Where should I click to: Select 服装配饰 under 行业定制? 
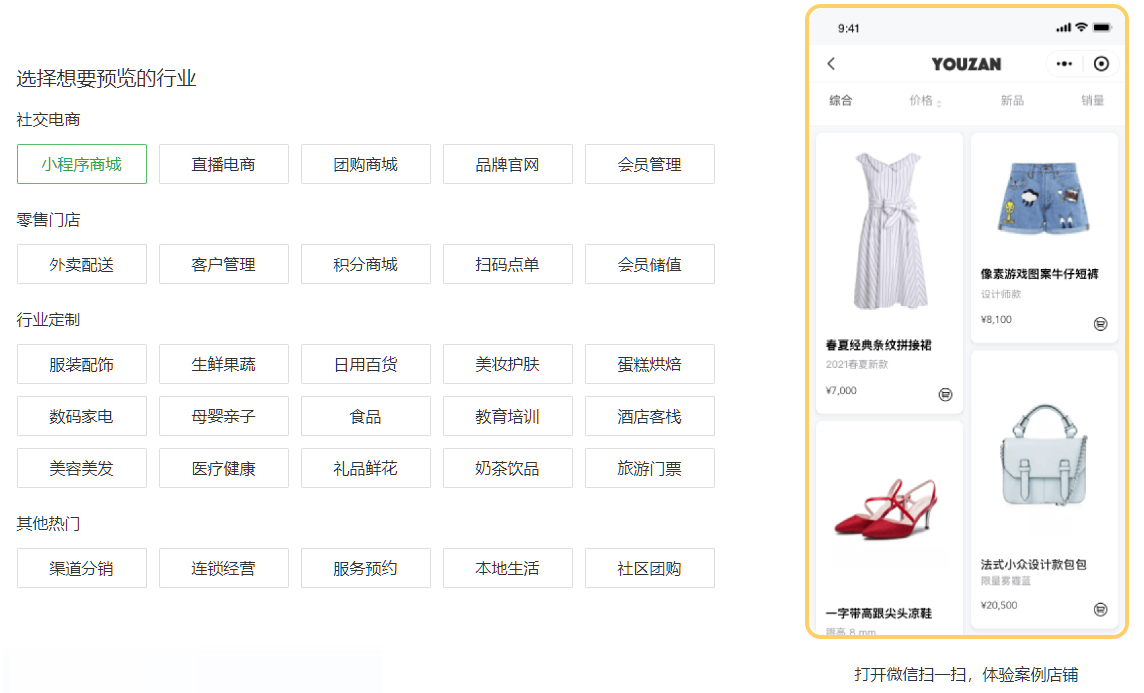pos(82,364)
